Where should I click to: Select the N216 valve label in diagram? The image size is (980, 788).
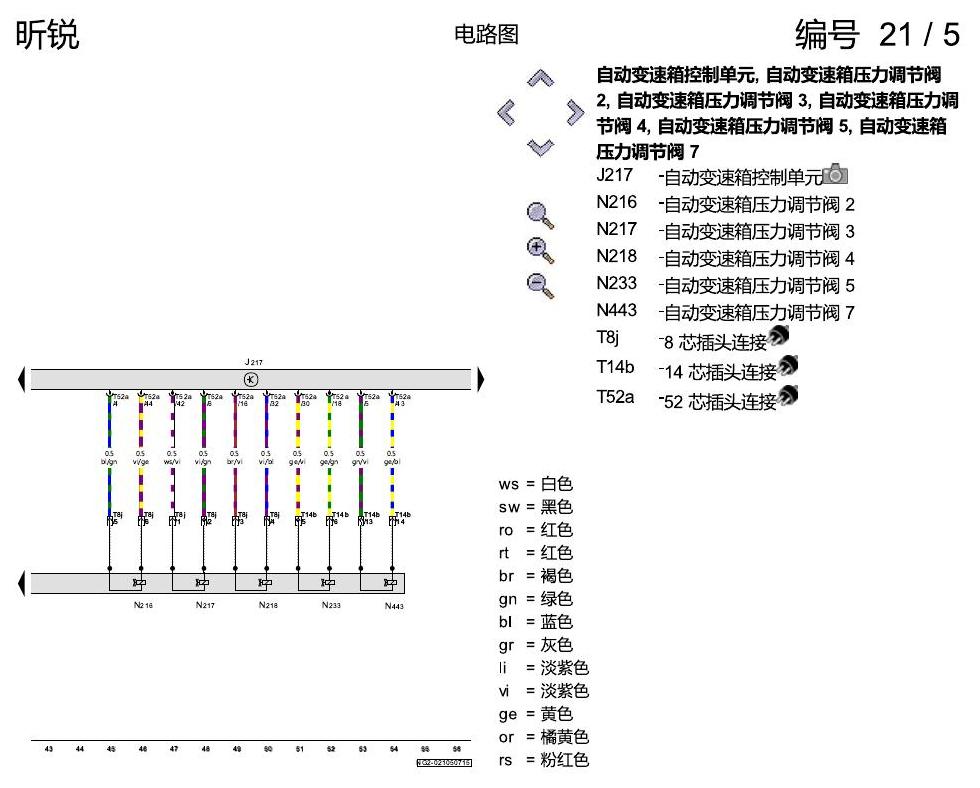click(143, 605)
